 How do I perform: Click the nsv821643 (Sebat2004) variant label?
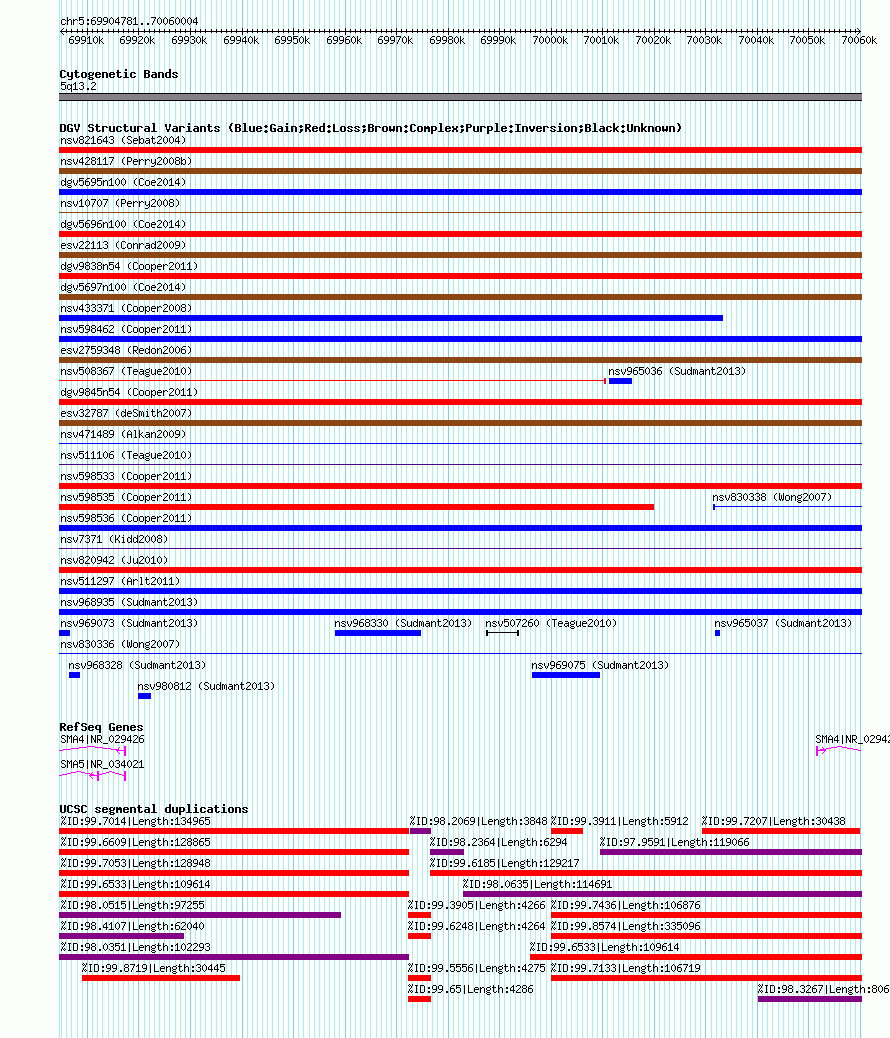(x=123, y=140)
